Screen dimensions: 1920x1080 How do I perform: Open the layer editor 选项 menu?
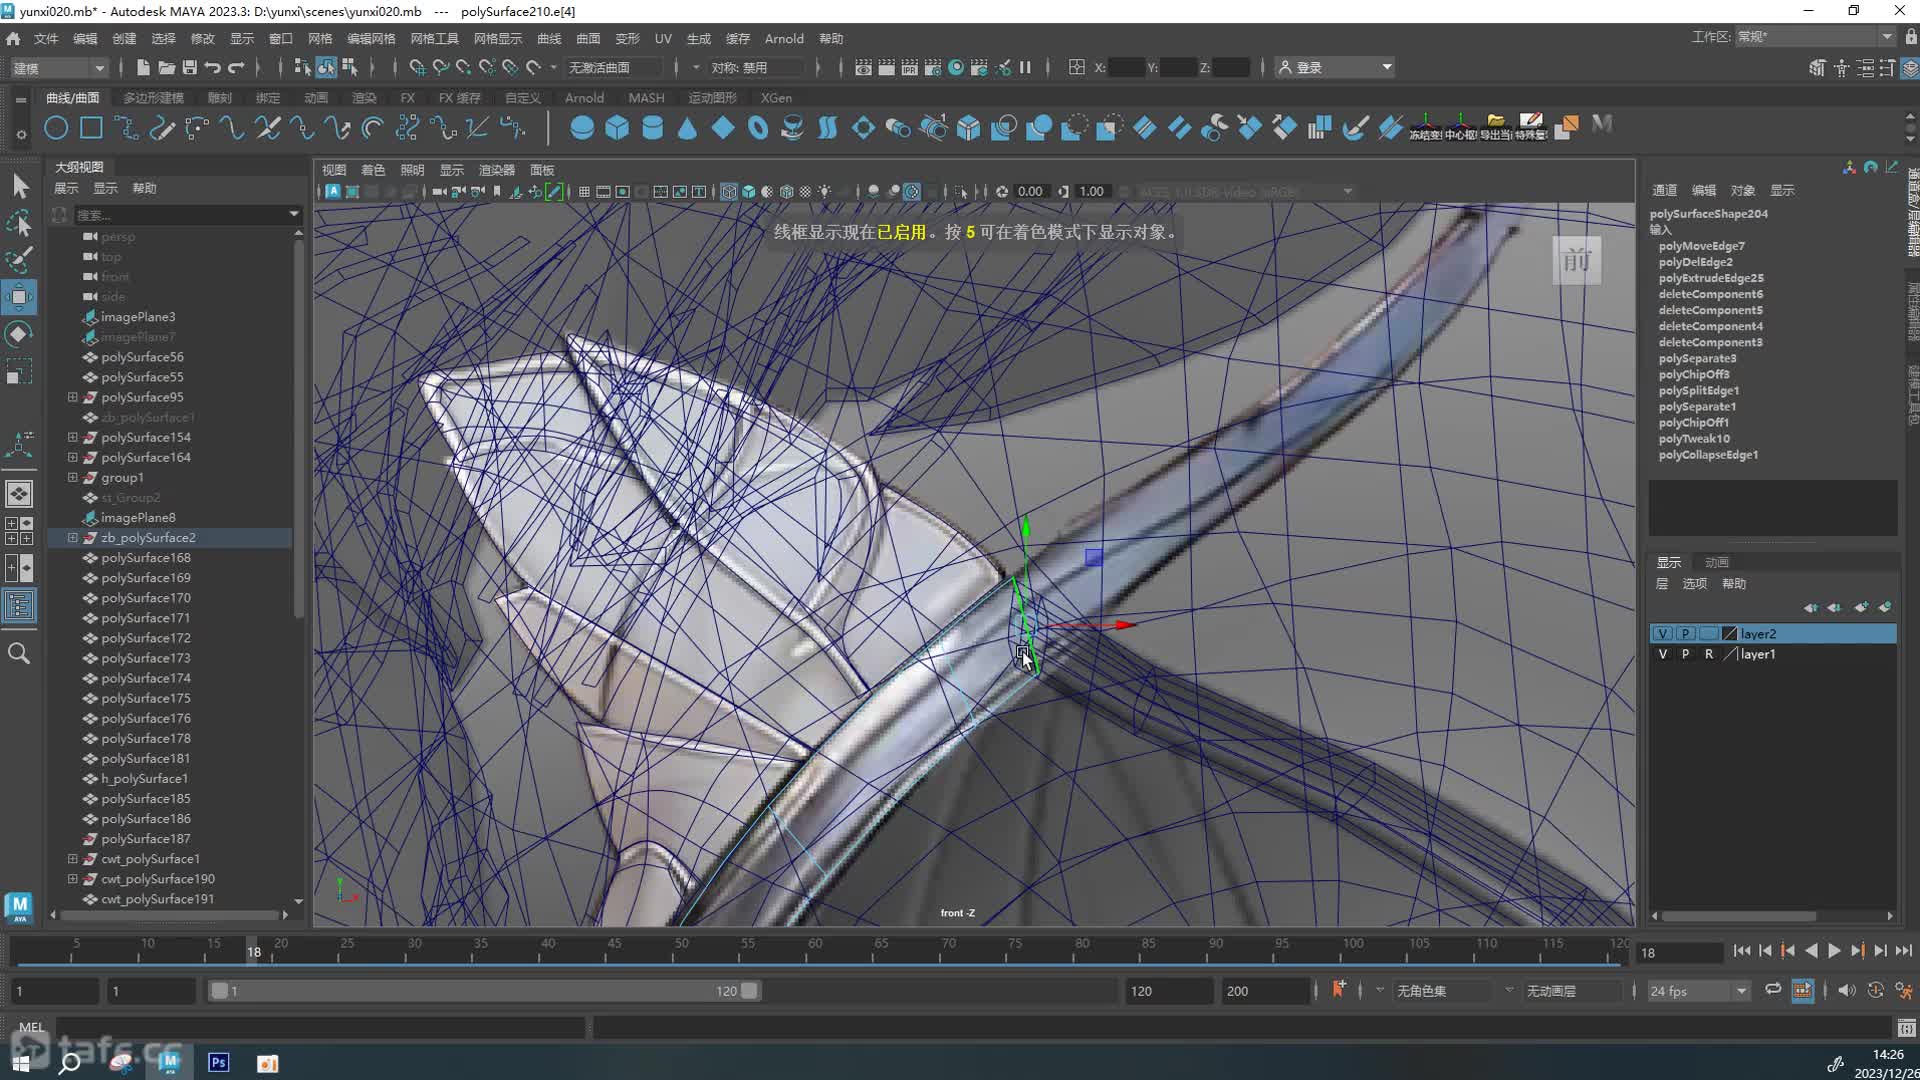click(1694, 584)
